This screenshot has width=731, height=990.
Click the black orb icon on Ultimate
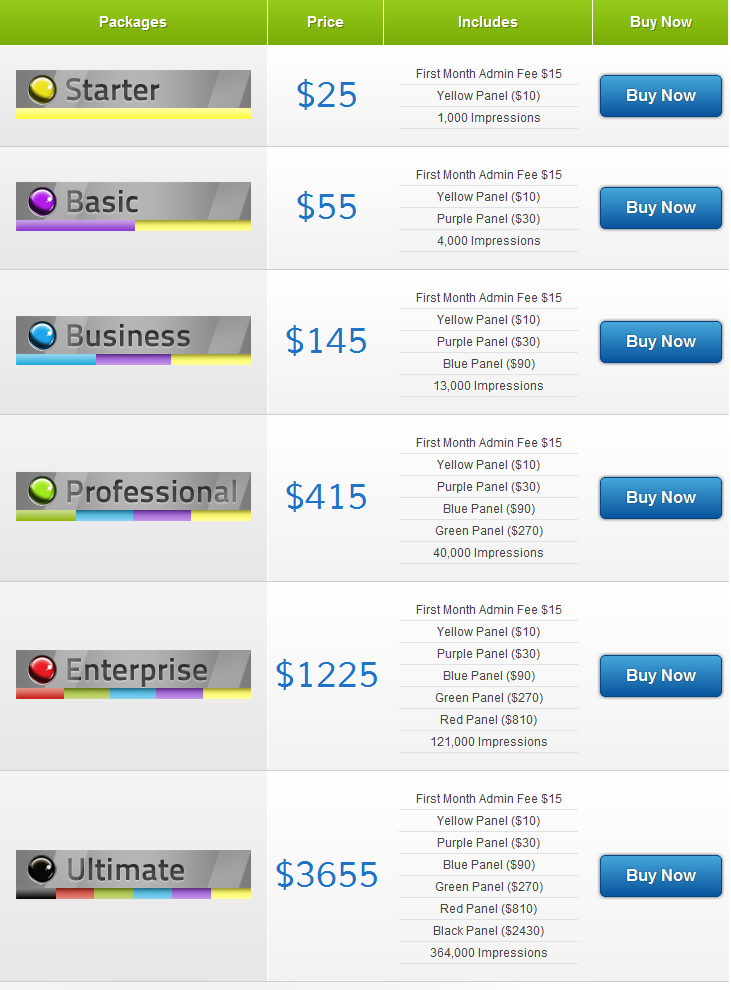42,869
